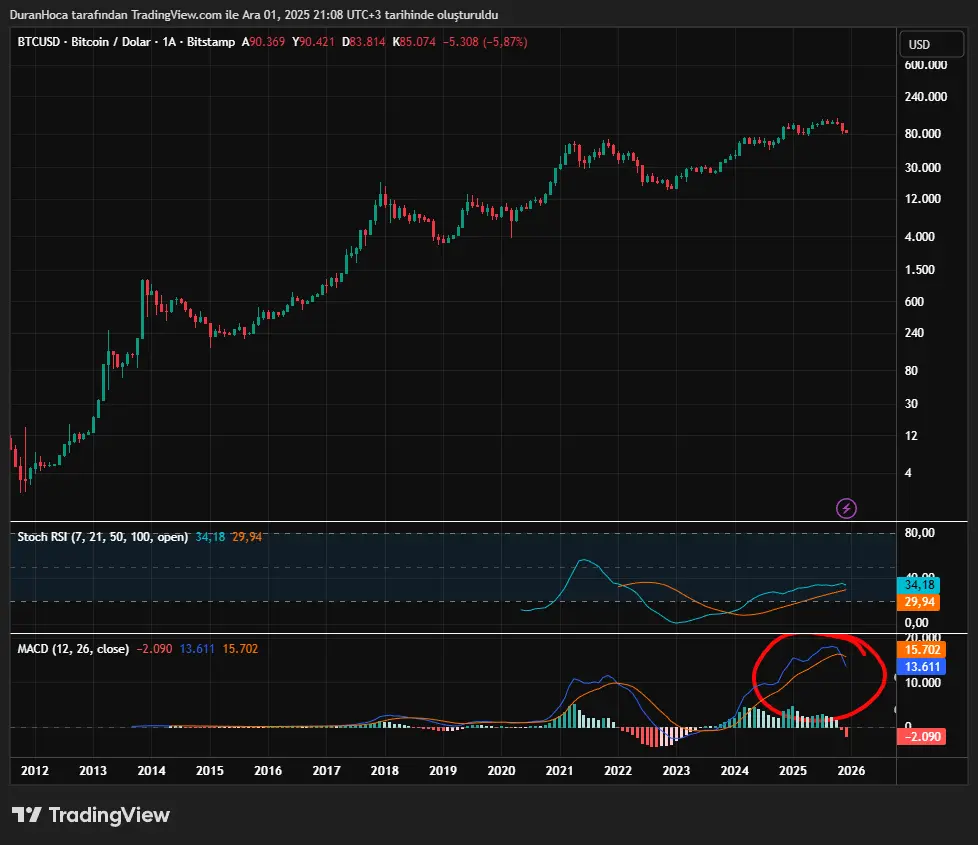Click the change value −5.308 (−5,87%)

(485, 42)
